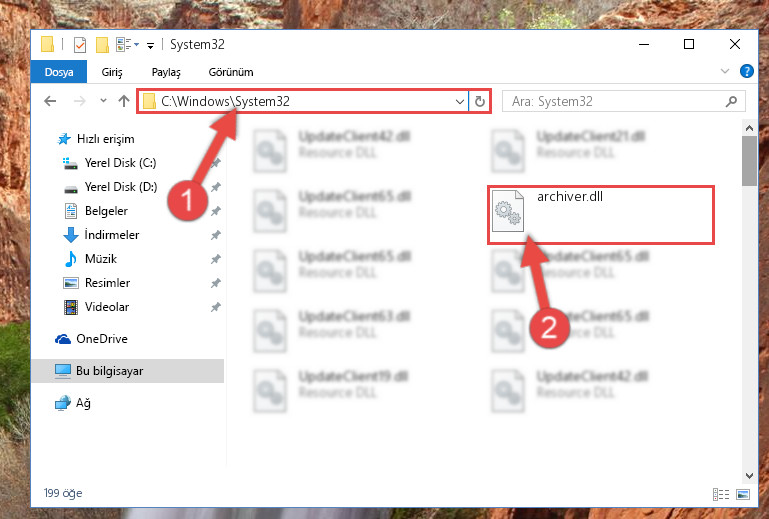Expand the recent locations chevron
The height and width of the screenshot is (519, 769).
pyautogui.click(x=103, y=101)
